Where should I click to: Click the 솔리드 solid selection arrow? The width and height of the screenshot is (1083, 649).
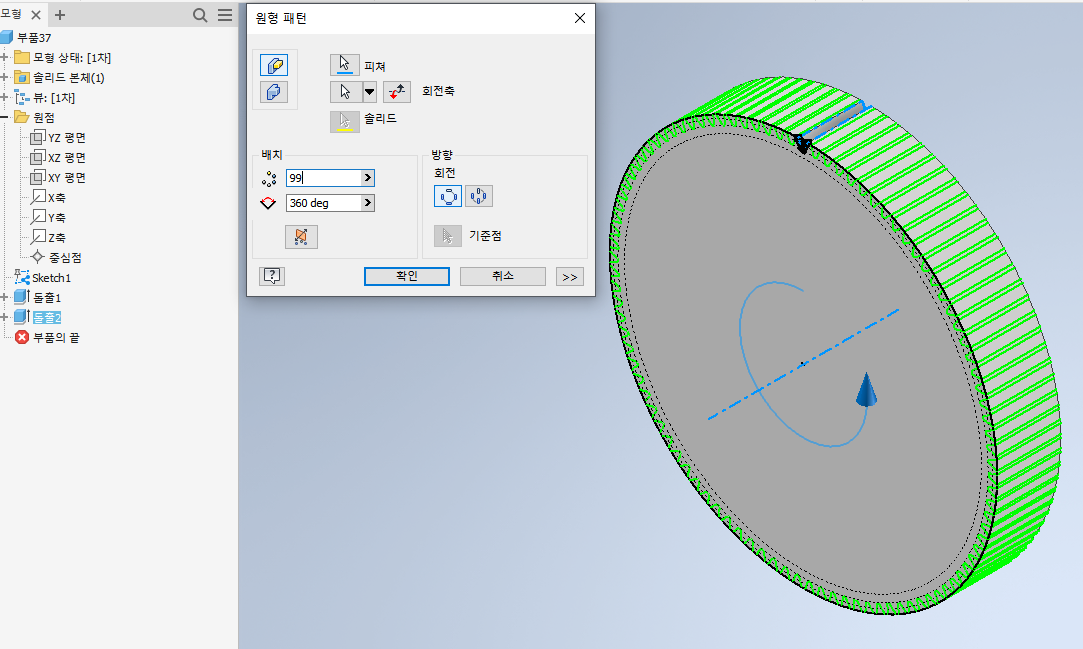[344, 120]
